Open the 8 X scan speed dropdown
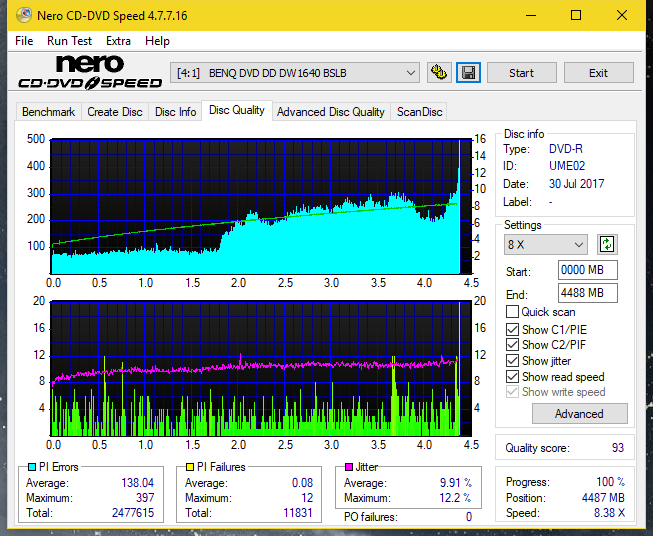 (x=545, y=244)
